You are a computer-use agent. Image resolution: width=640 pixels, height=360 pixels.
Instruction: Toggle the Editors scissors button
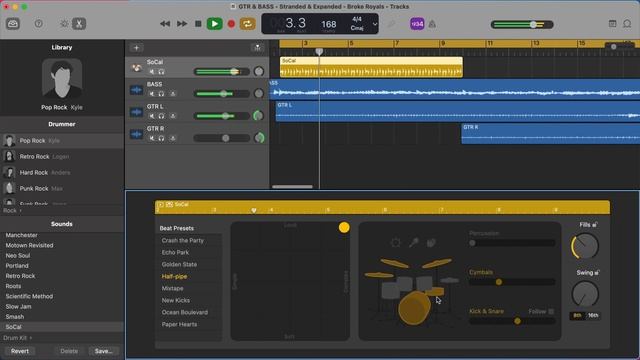79,24
